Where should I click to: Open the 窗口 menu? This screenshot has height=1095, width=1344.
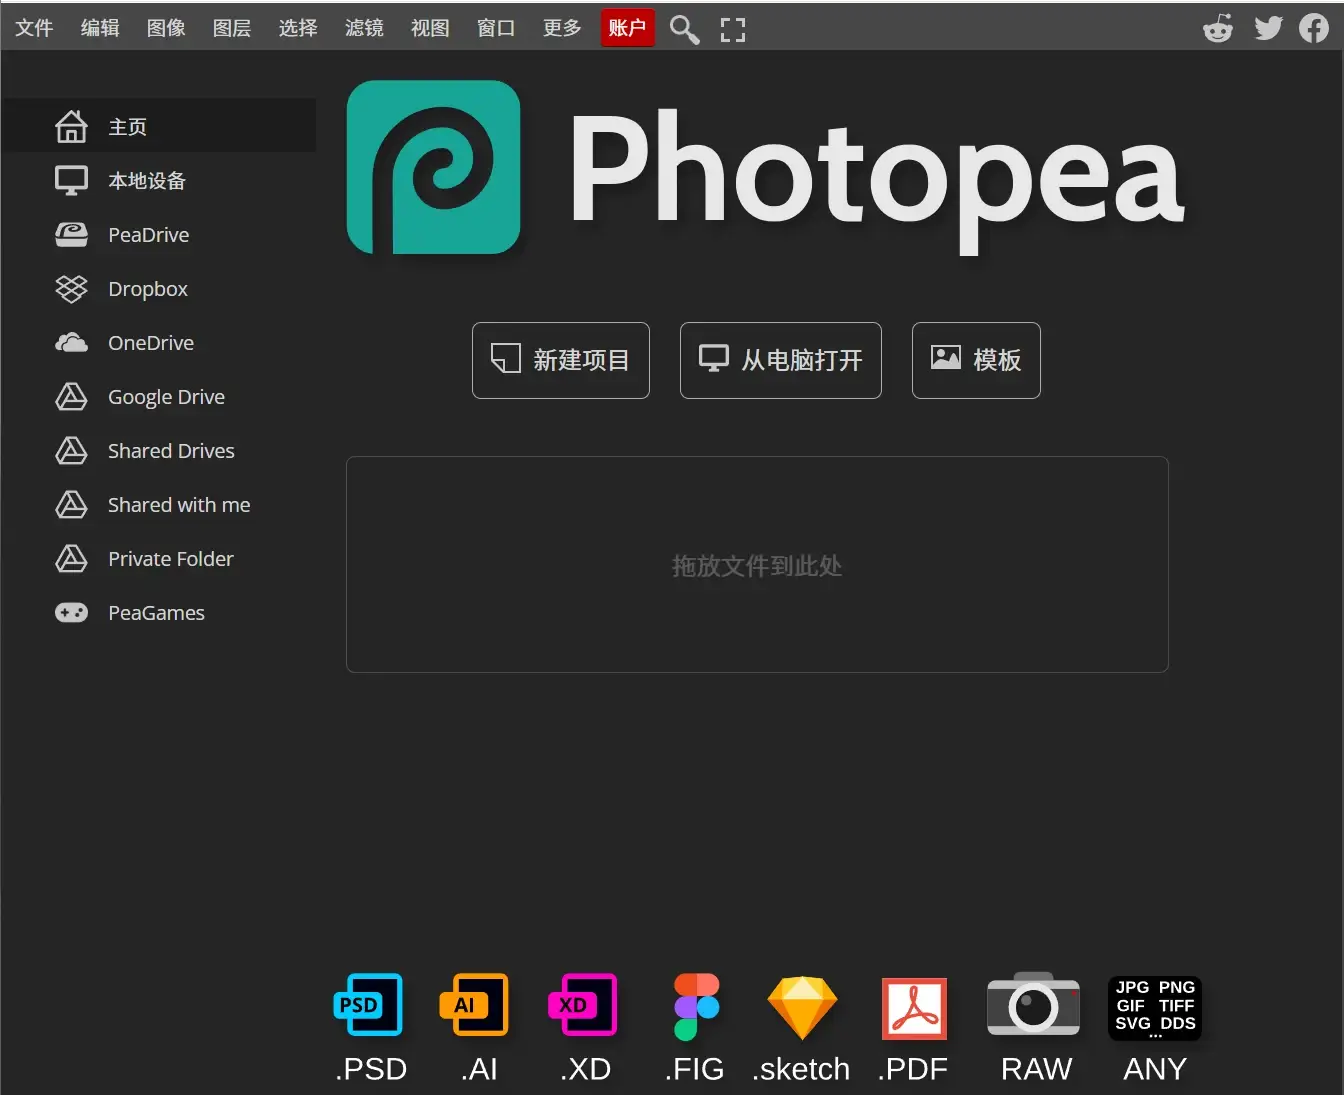[496, 28]
